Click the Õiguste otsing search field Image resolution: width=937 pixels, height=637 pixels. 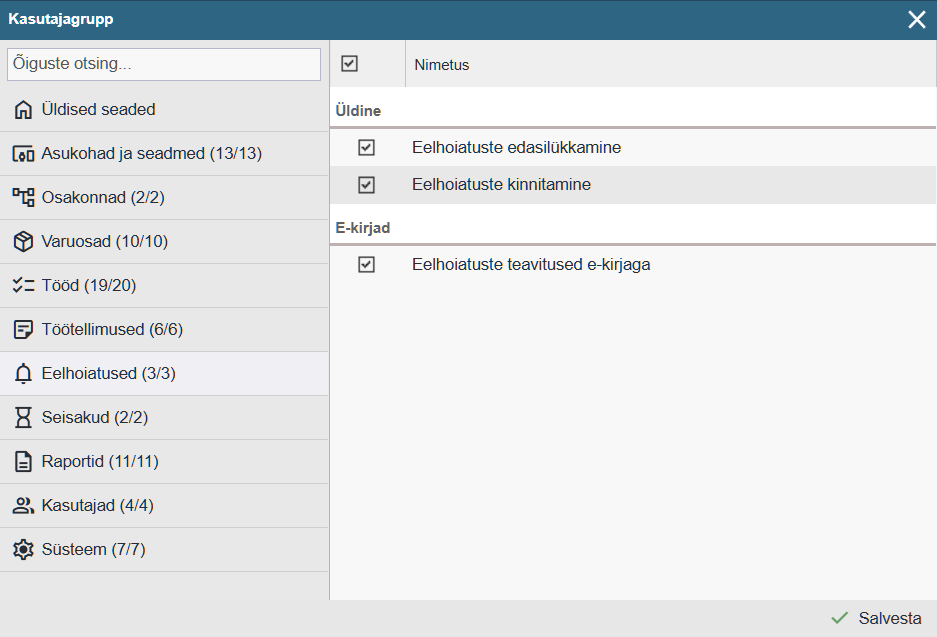coord(164,64)
